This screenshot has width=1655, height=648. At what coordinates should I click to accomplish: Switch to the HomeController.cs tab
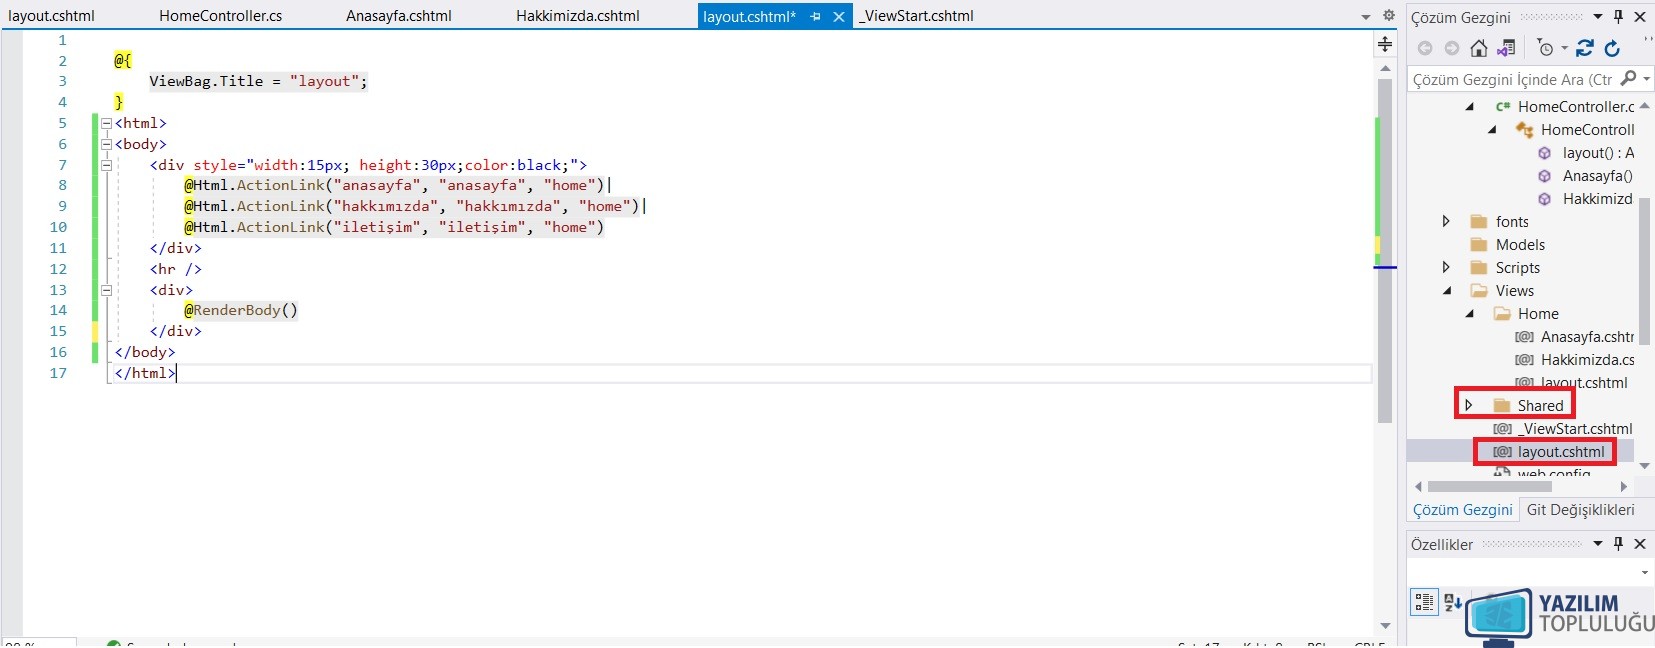pos(220,16)
